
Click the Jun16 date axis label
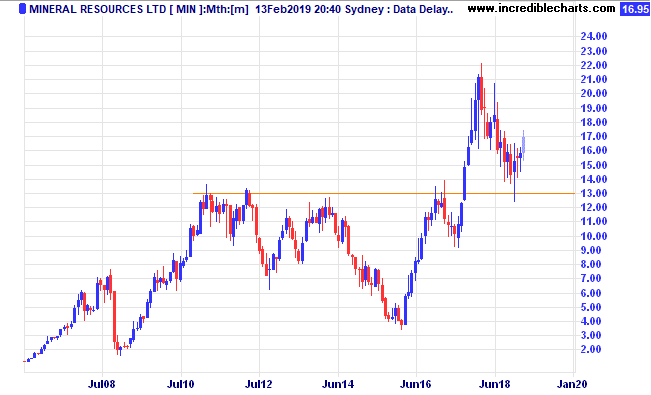416,385
